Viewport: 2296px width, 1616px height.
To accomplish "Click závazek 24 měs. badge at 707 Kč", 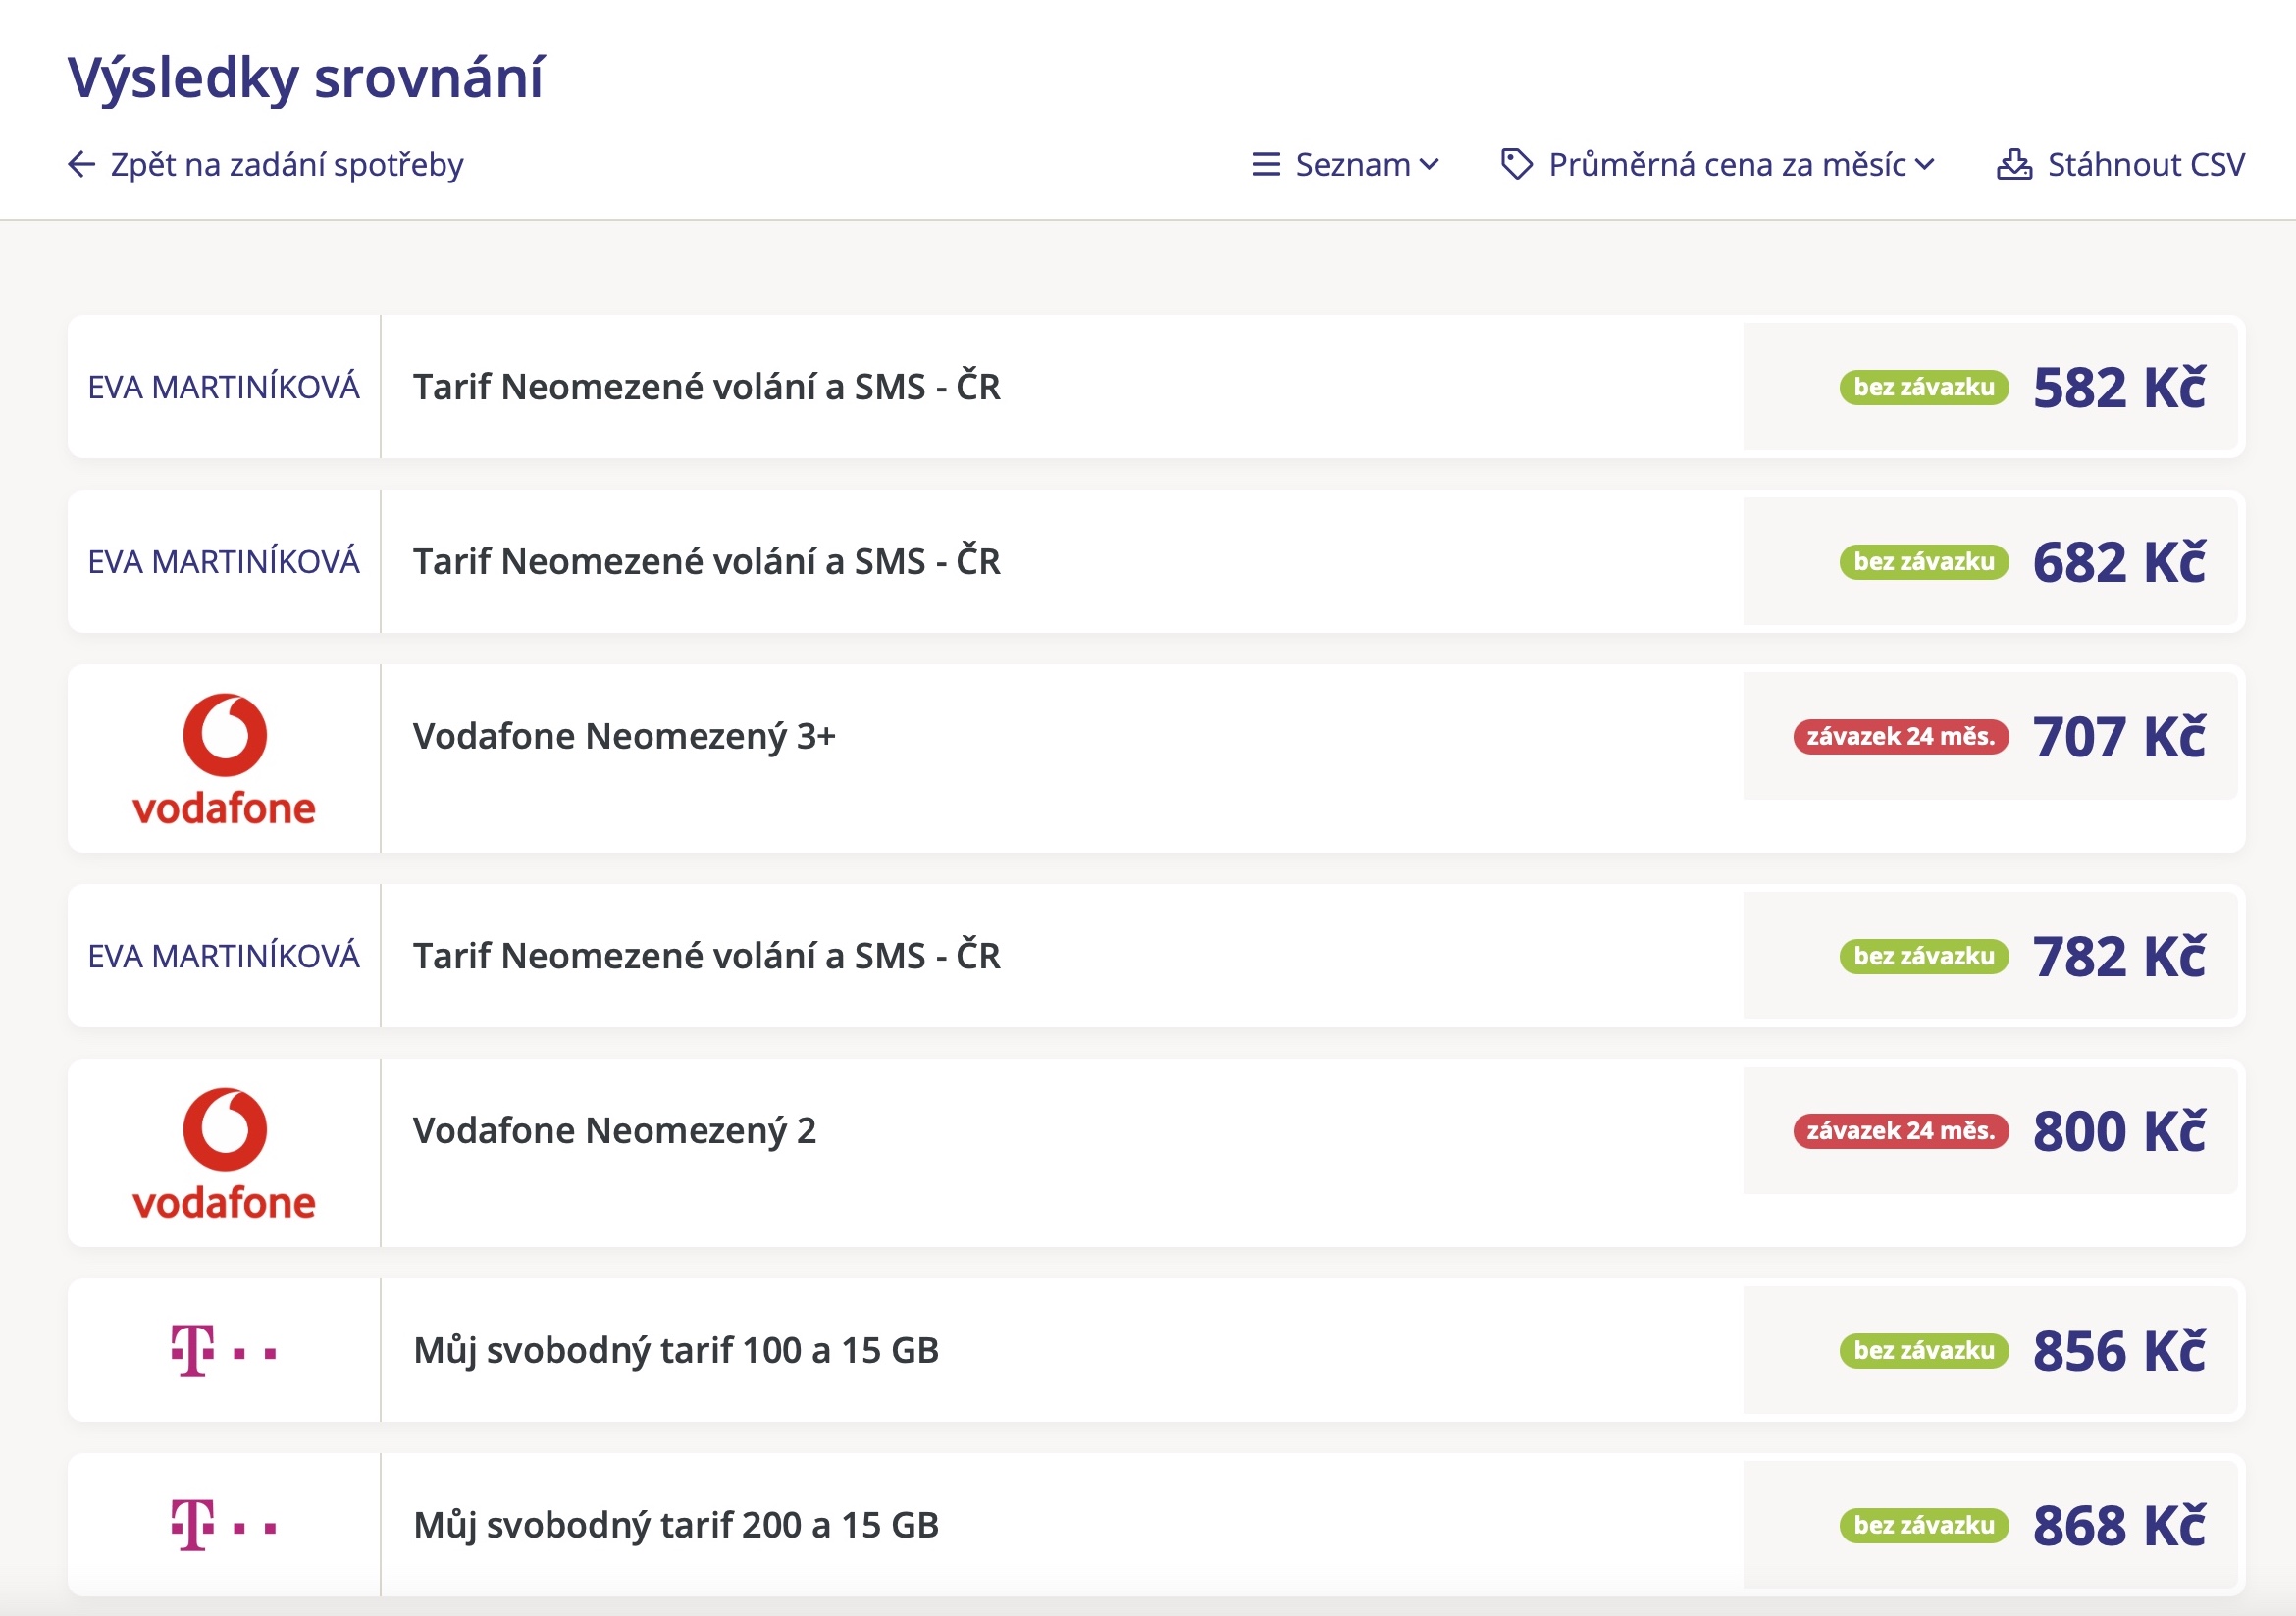I will click(1900, 736).
